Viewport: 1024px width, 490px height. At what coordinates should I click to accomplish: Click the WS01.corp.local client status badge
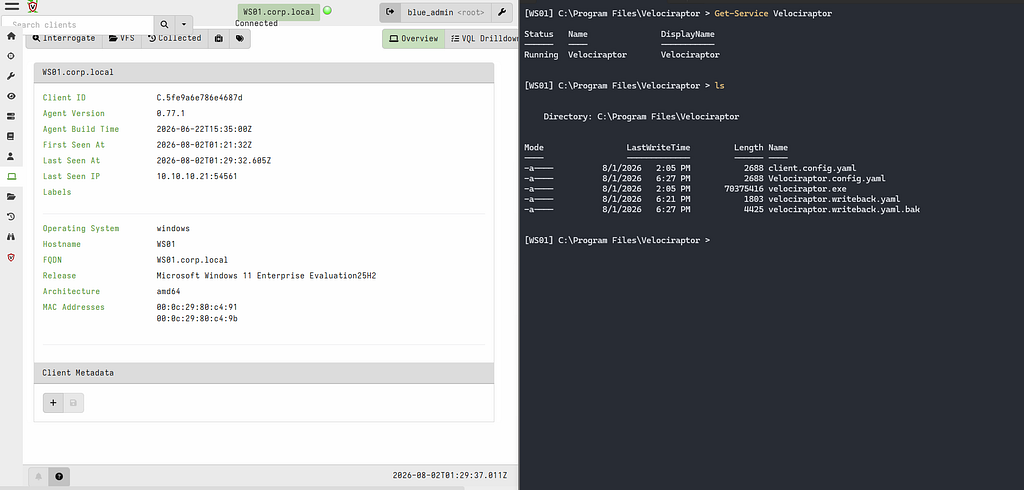point(279,12)
